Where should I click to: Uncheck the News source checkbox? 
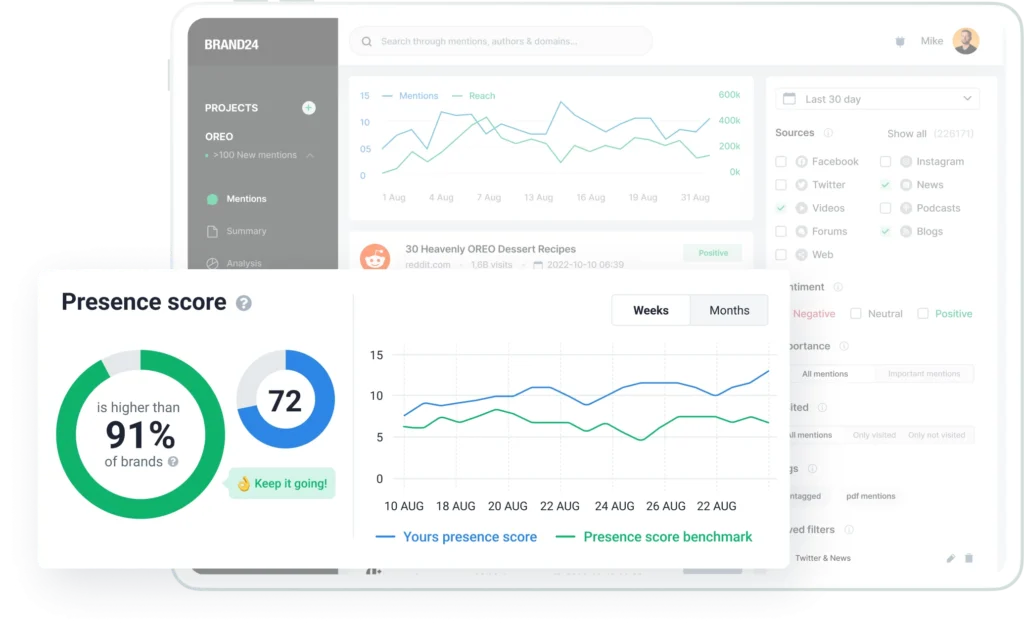(x=885, y=185)
